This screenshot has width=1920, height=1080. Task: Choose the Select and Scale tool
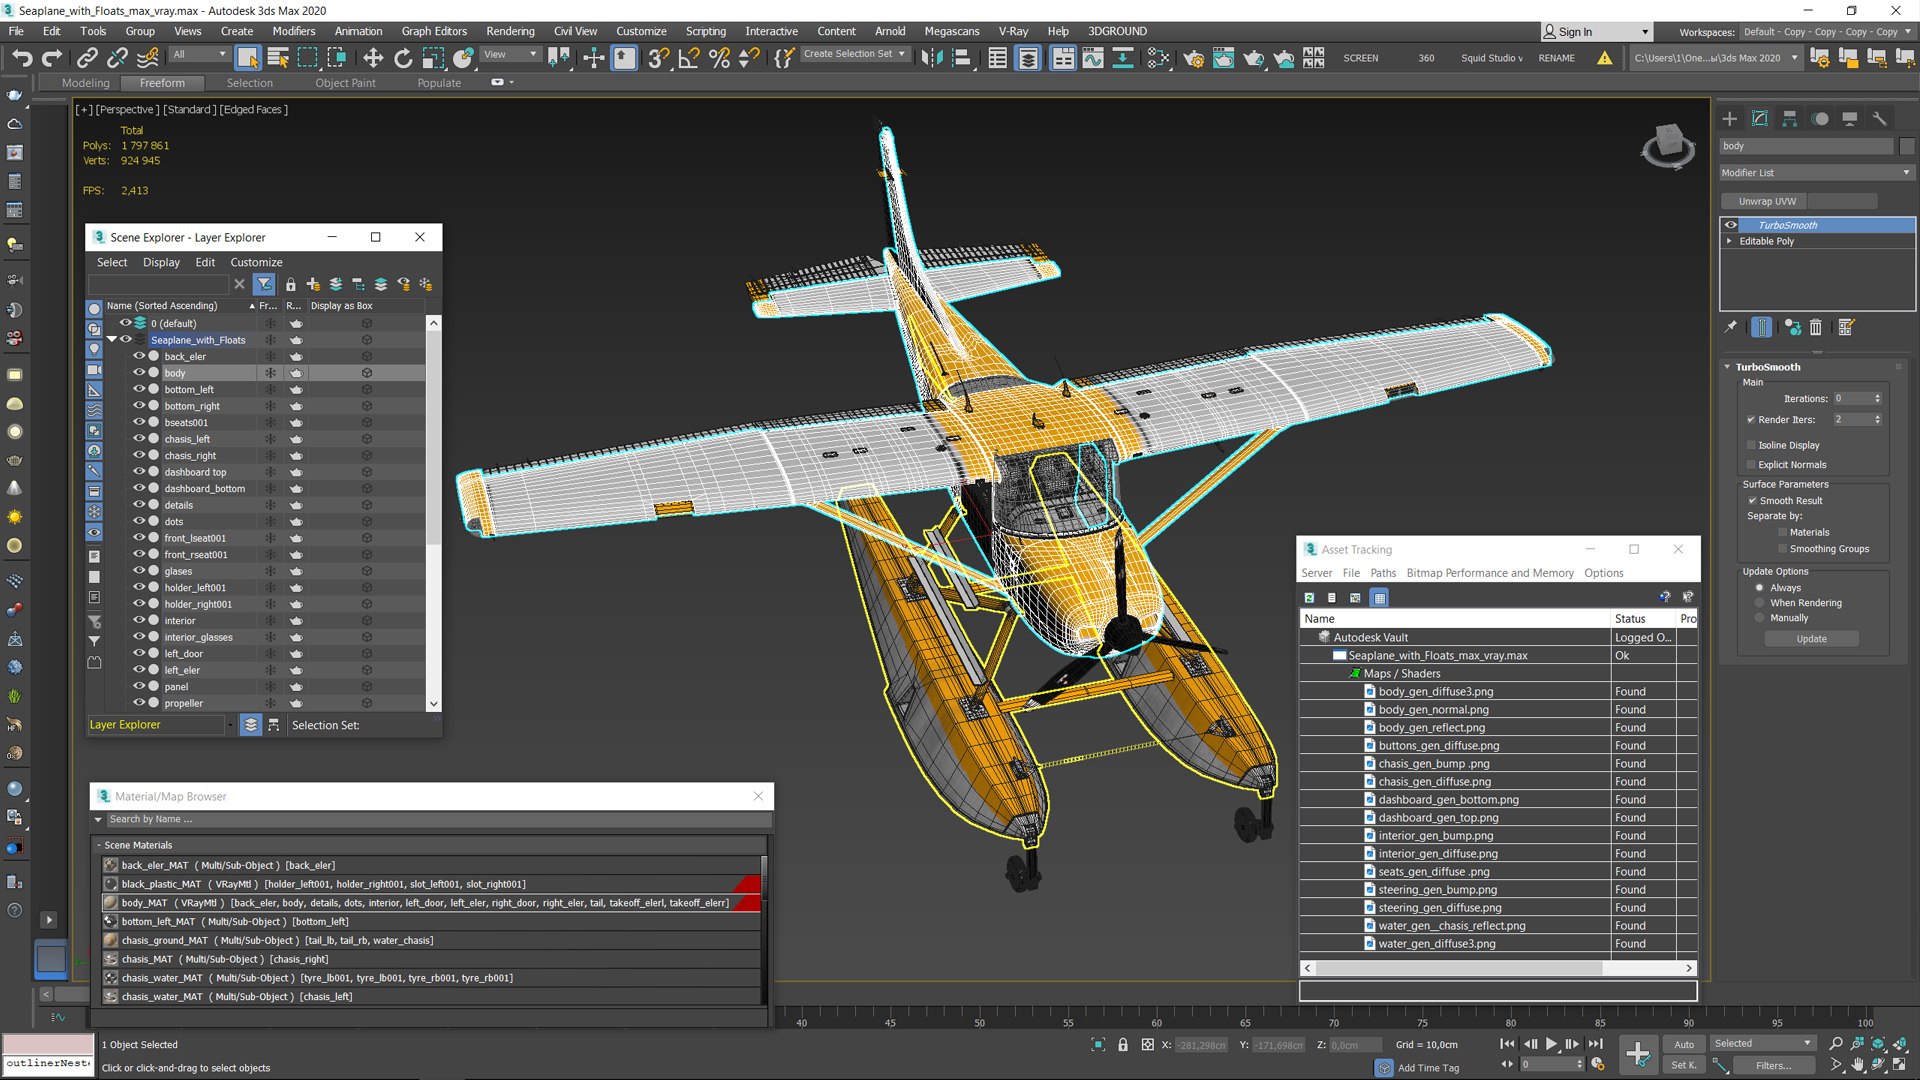click(433, 58)
